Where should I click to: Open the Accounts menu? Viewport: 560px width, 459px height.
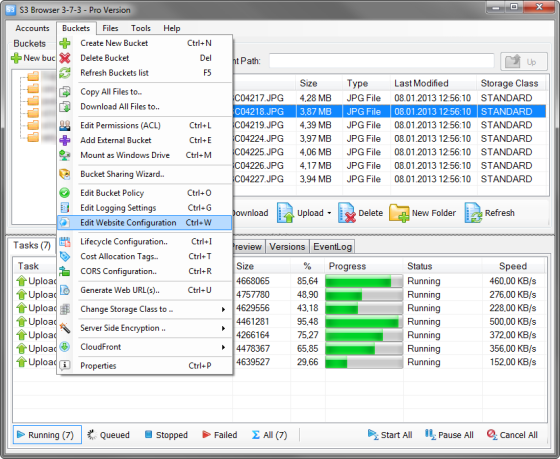32,28
